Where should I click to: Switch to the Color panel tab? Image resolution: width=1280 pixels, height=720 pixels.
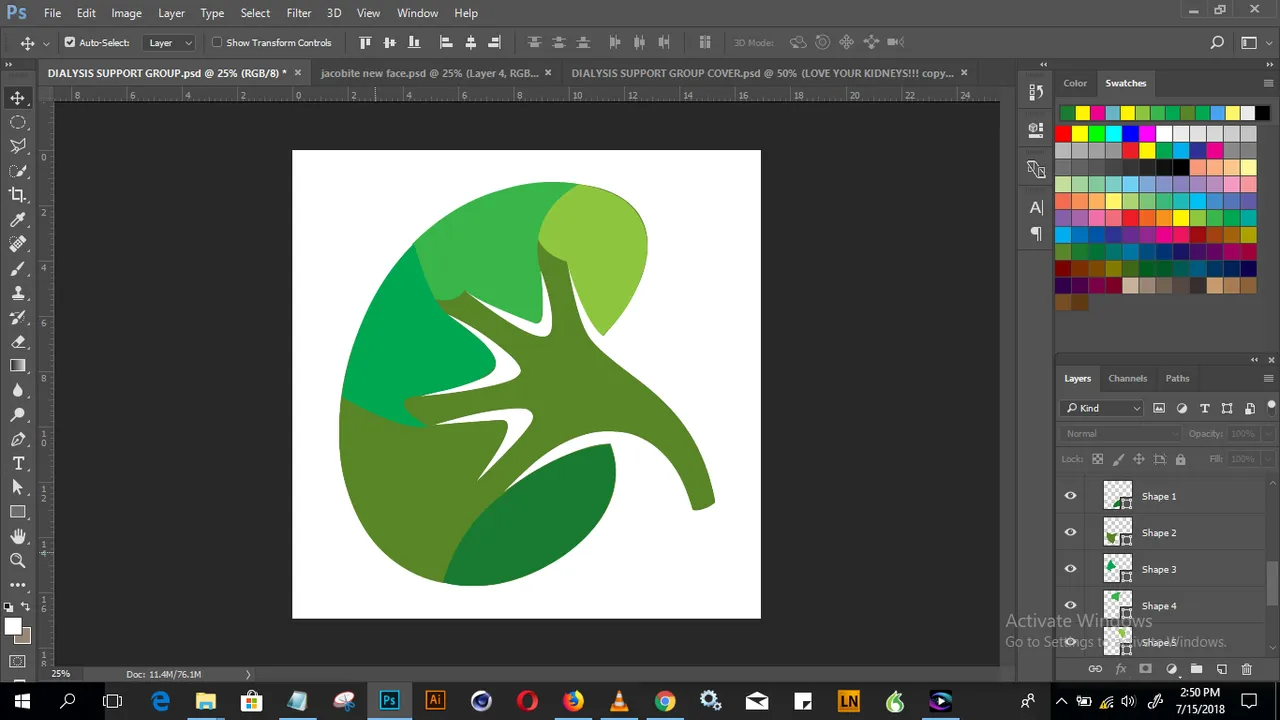point(1075,83)
